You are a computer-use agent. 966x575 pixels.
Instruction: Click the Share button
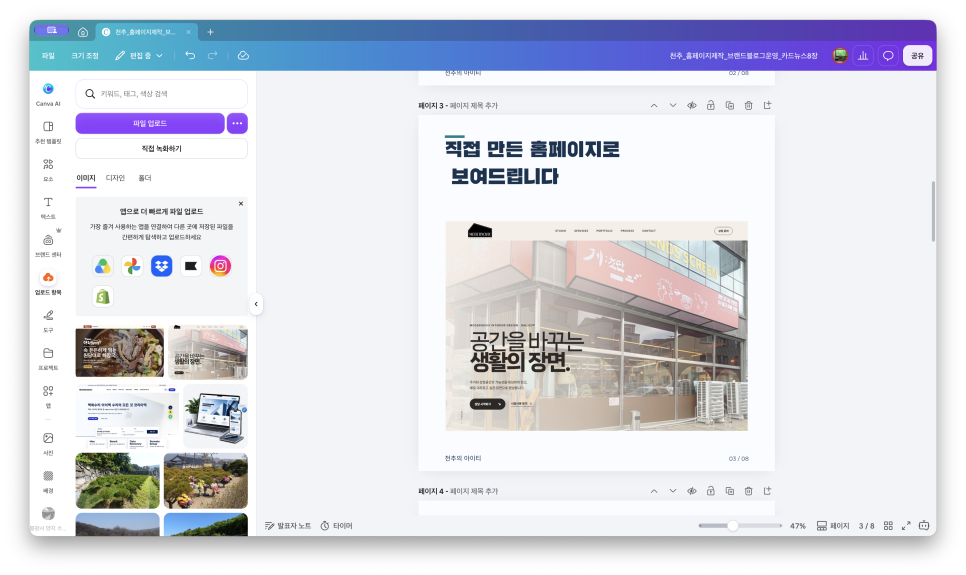click(x=917, y=55)
